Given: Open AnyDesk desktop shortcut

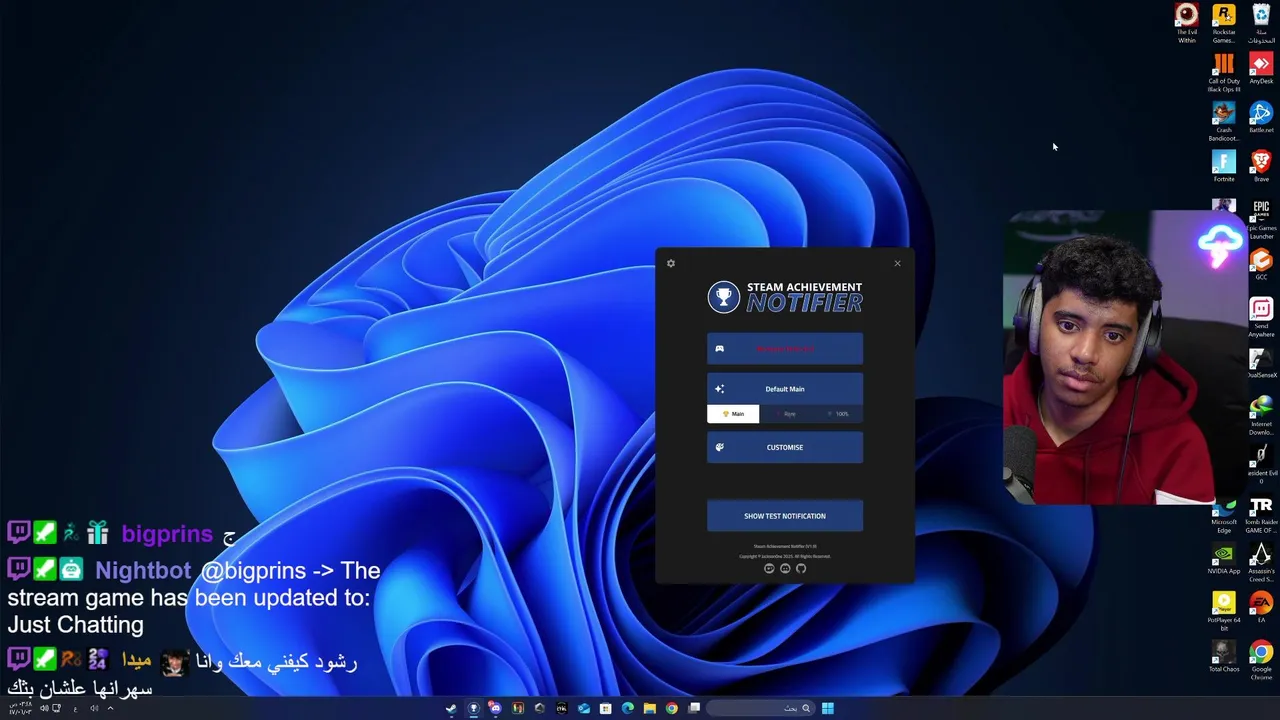Looking at the screenshot, I should click(x=1261, y=69).
